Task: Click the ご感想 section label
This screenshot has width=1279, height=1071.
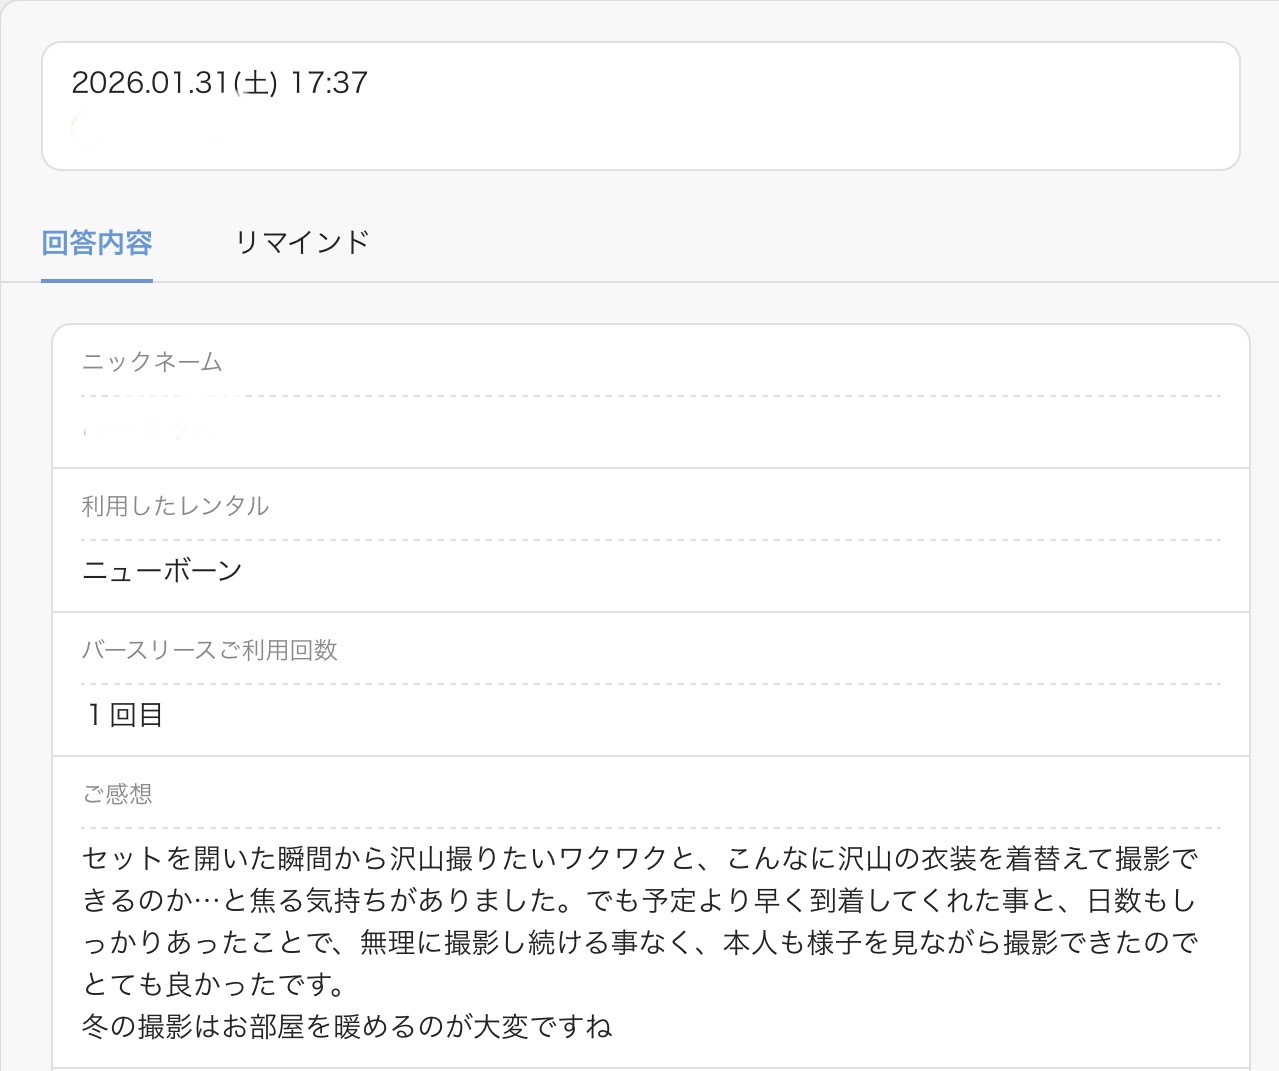Action: (117, 794)
